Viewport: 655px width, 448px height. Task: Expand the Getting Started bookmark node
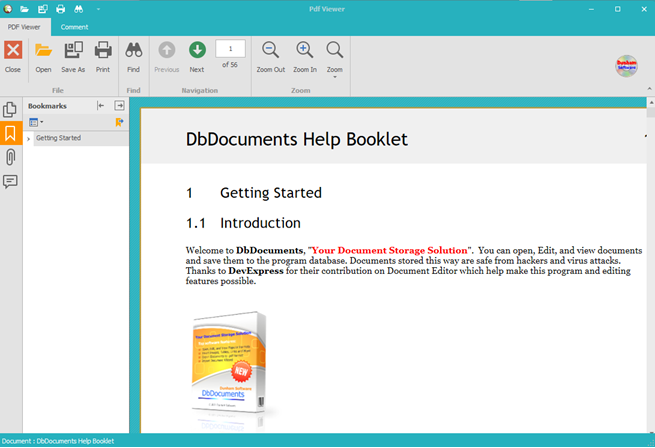tap(28, 139)
